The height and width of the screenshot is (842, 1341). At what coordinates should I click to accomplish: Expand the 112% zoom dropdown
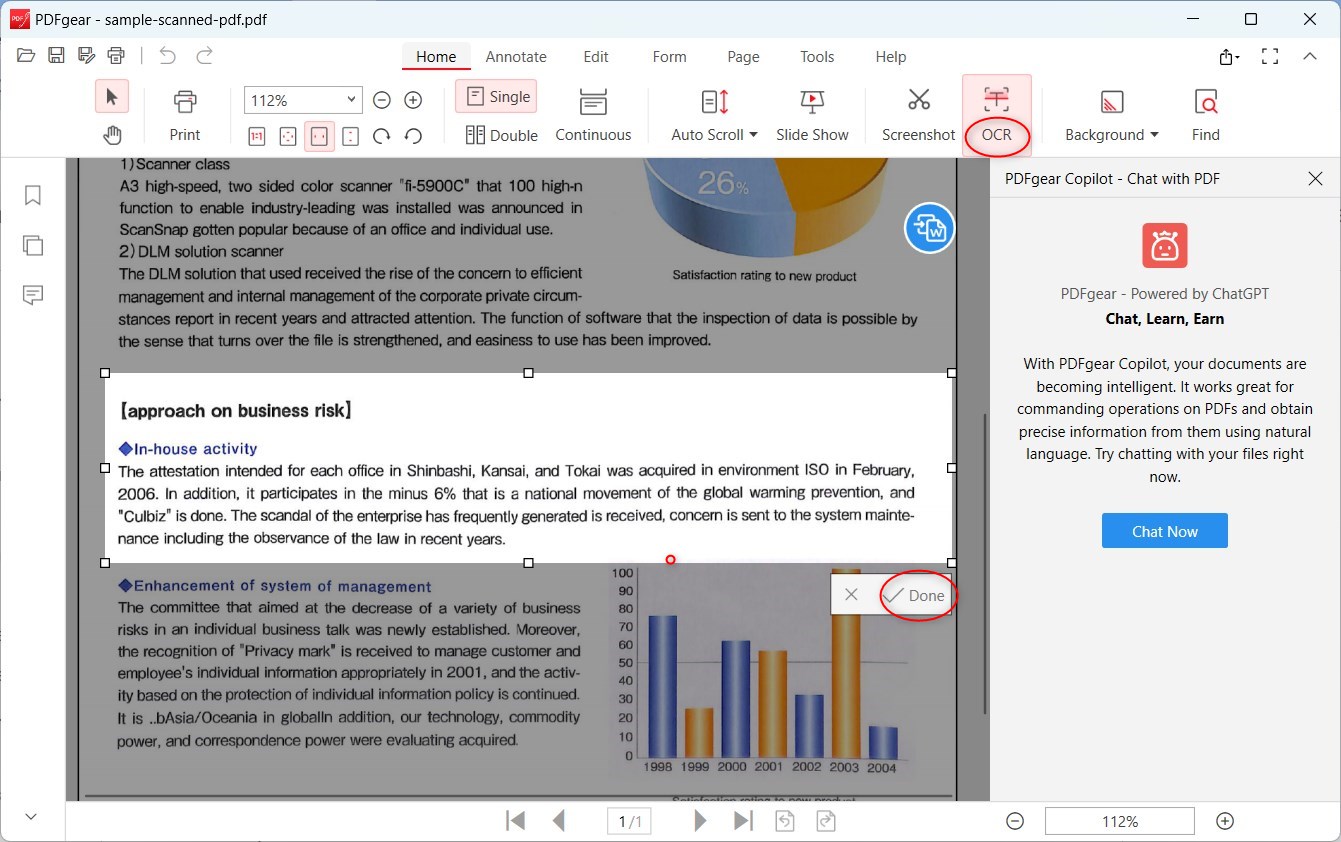350,99
